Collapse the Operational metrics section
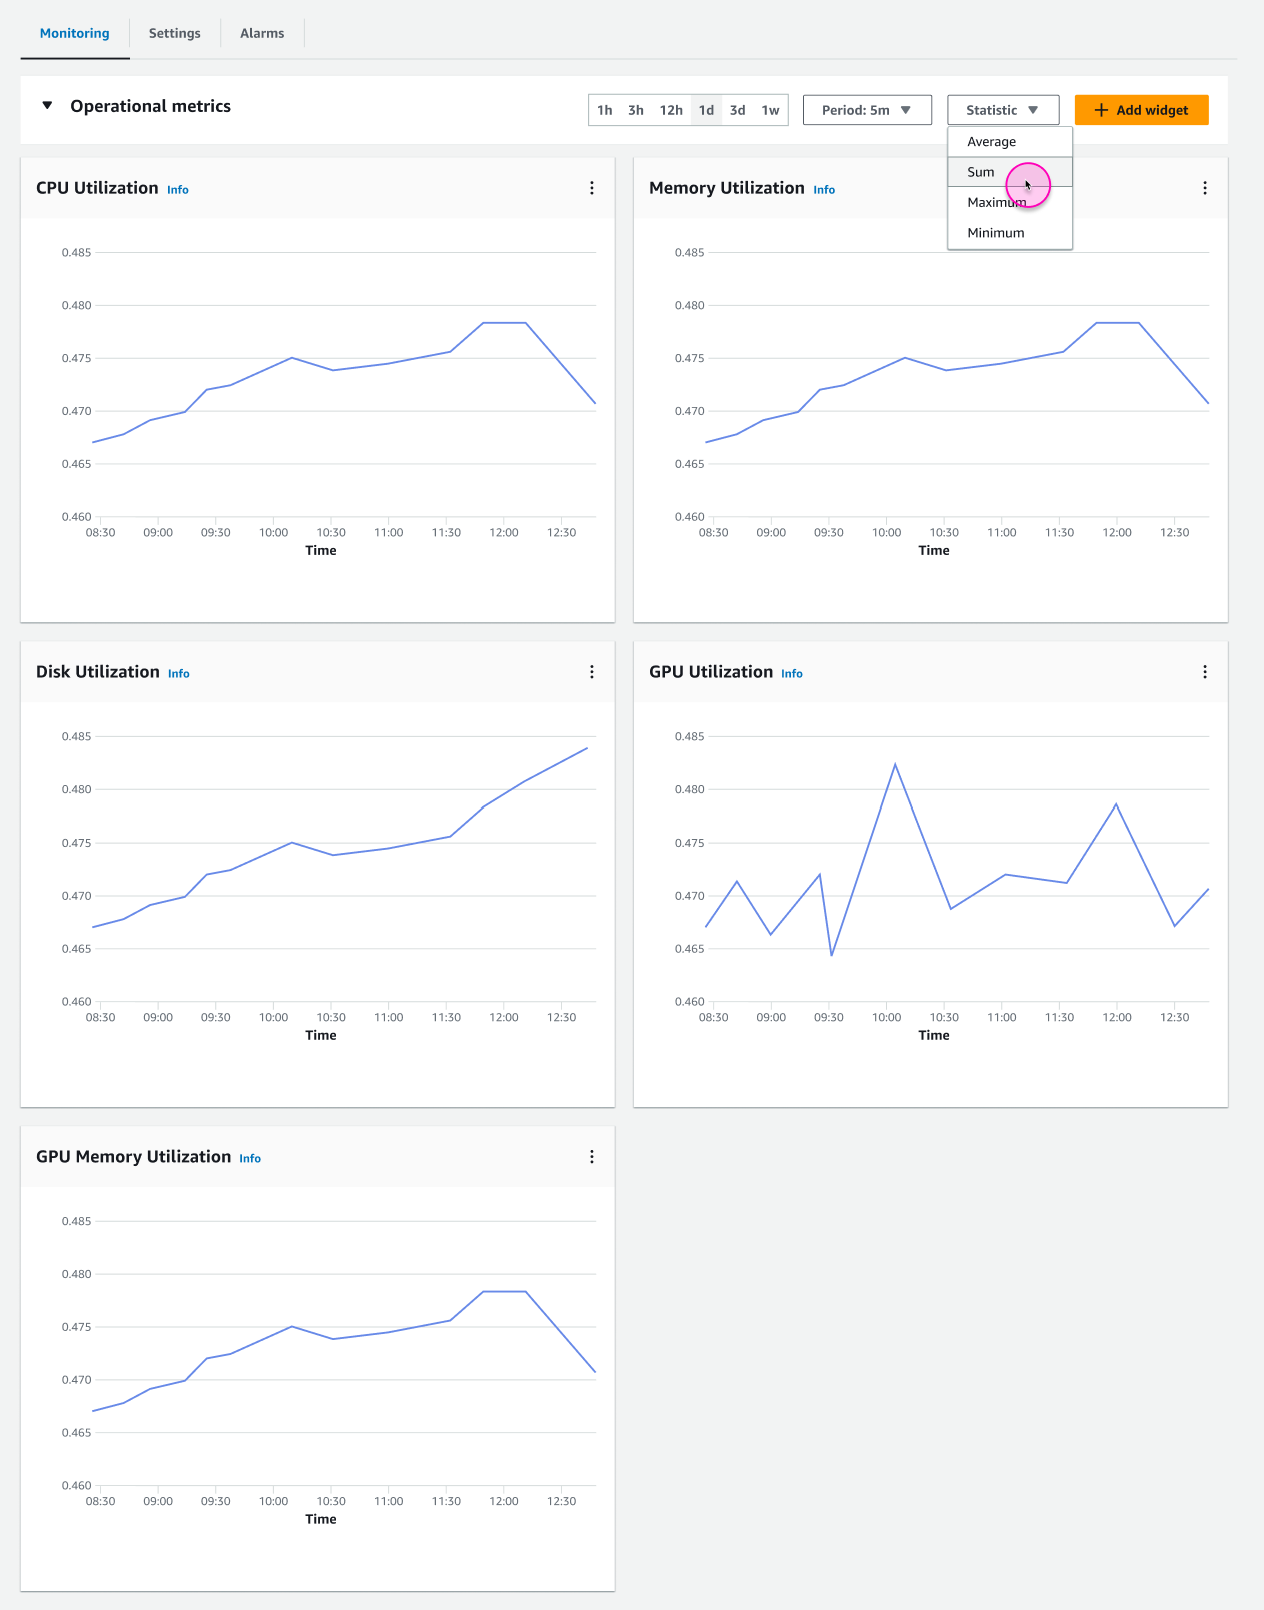The image size is (1264, 1610). coord(47,106)
